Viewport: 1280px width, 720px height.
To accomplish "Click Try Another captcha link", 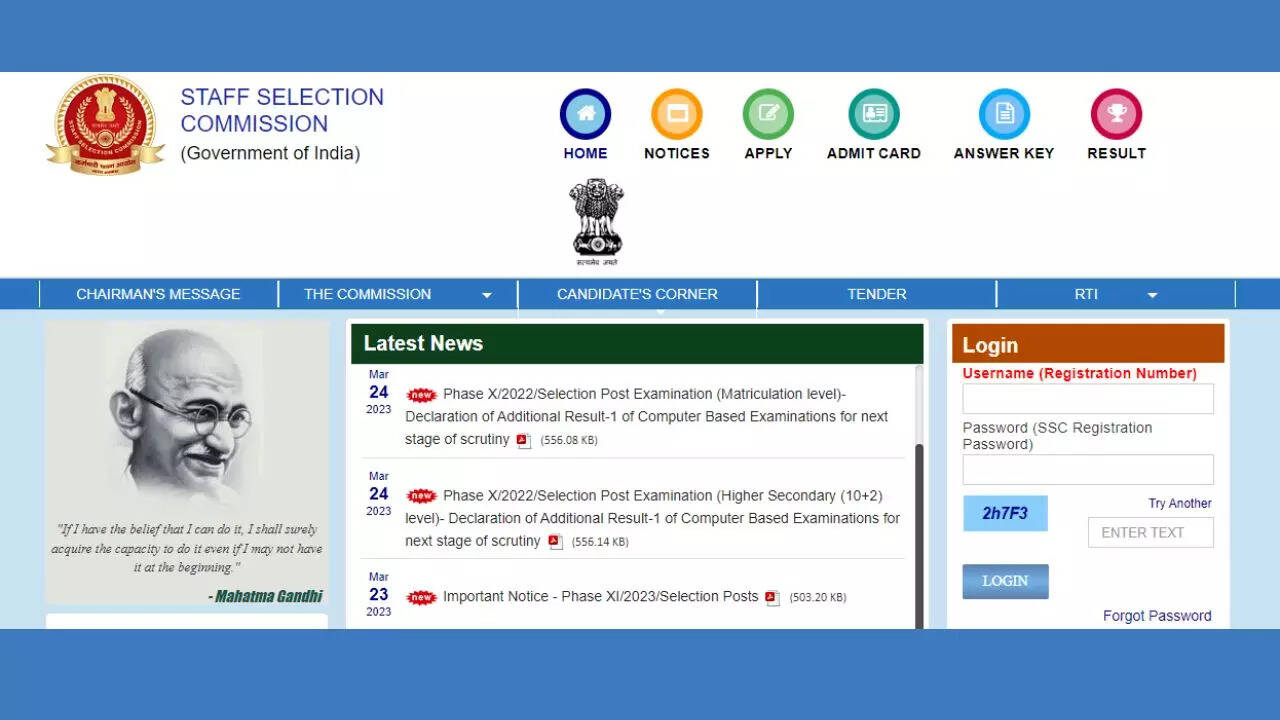I will 1179,503.
